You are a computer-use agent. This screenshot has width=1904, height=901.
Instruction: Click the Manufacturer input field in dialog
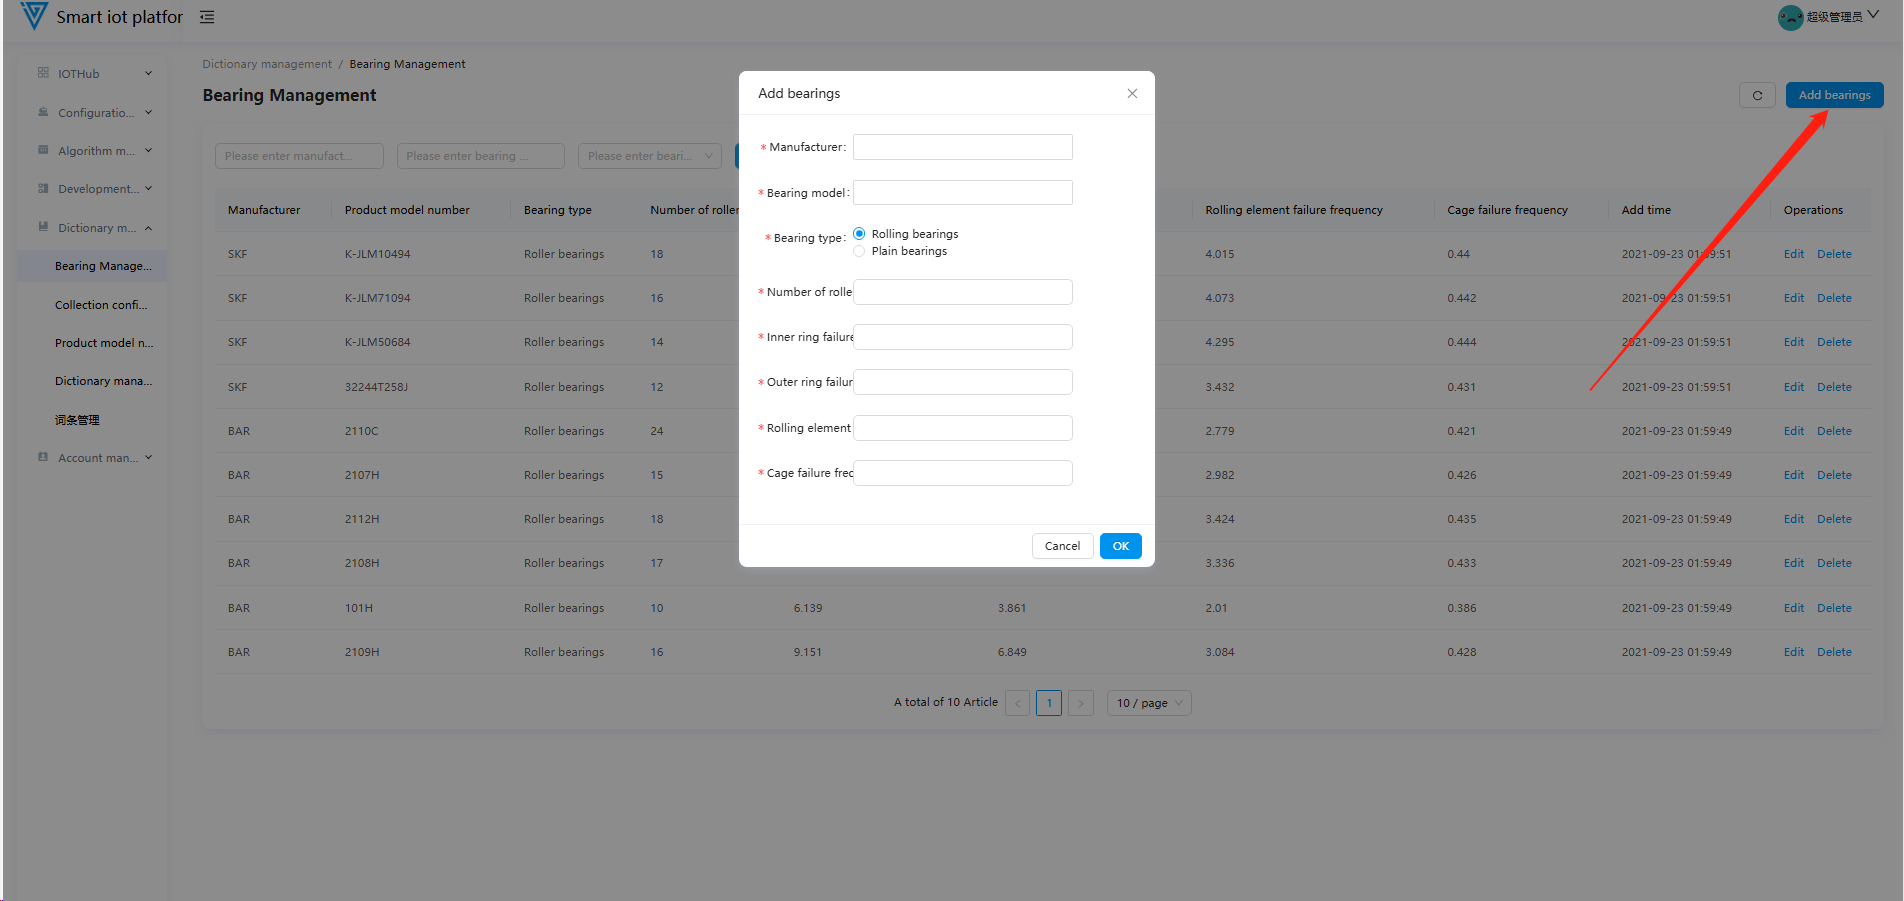[962, 147]
